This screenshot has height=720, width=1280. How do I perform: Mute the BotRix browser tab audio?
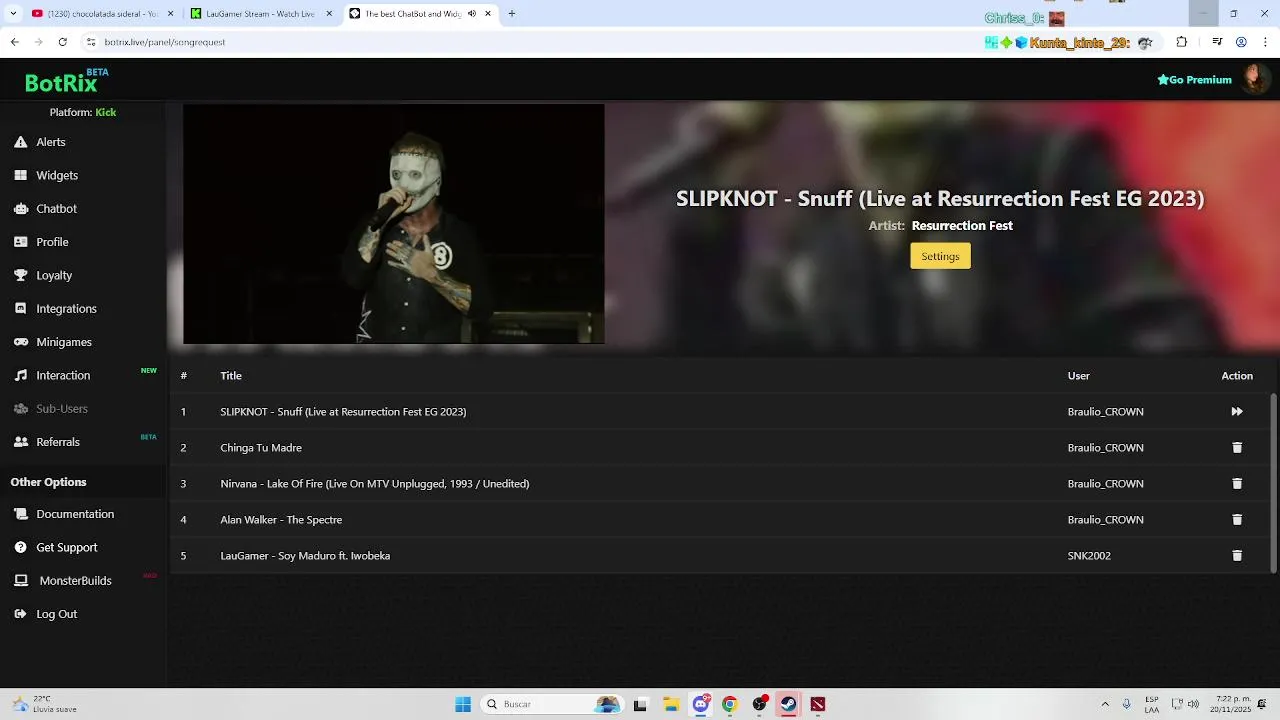coord(472,14)
